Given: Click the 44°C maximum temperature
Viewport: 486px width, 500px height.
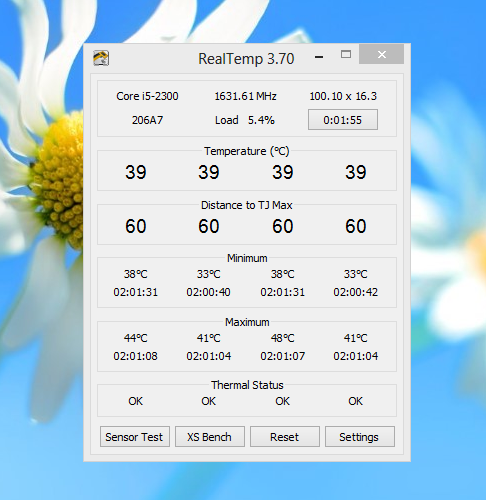Looking at the screenshot, I should [136, 338].
